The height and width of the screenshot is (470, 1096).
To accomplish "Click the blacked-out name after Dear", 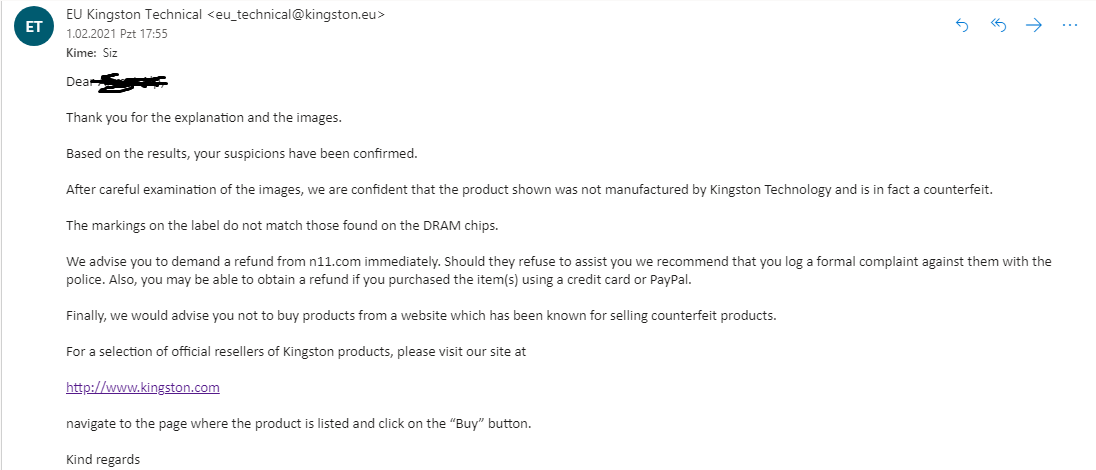I will [130, 82].
